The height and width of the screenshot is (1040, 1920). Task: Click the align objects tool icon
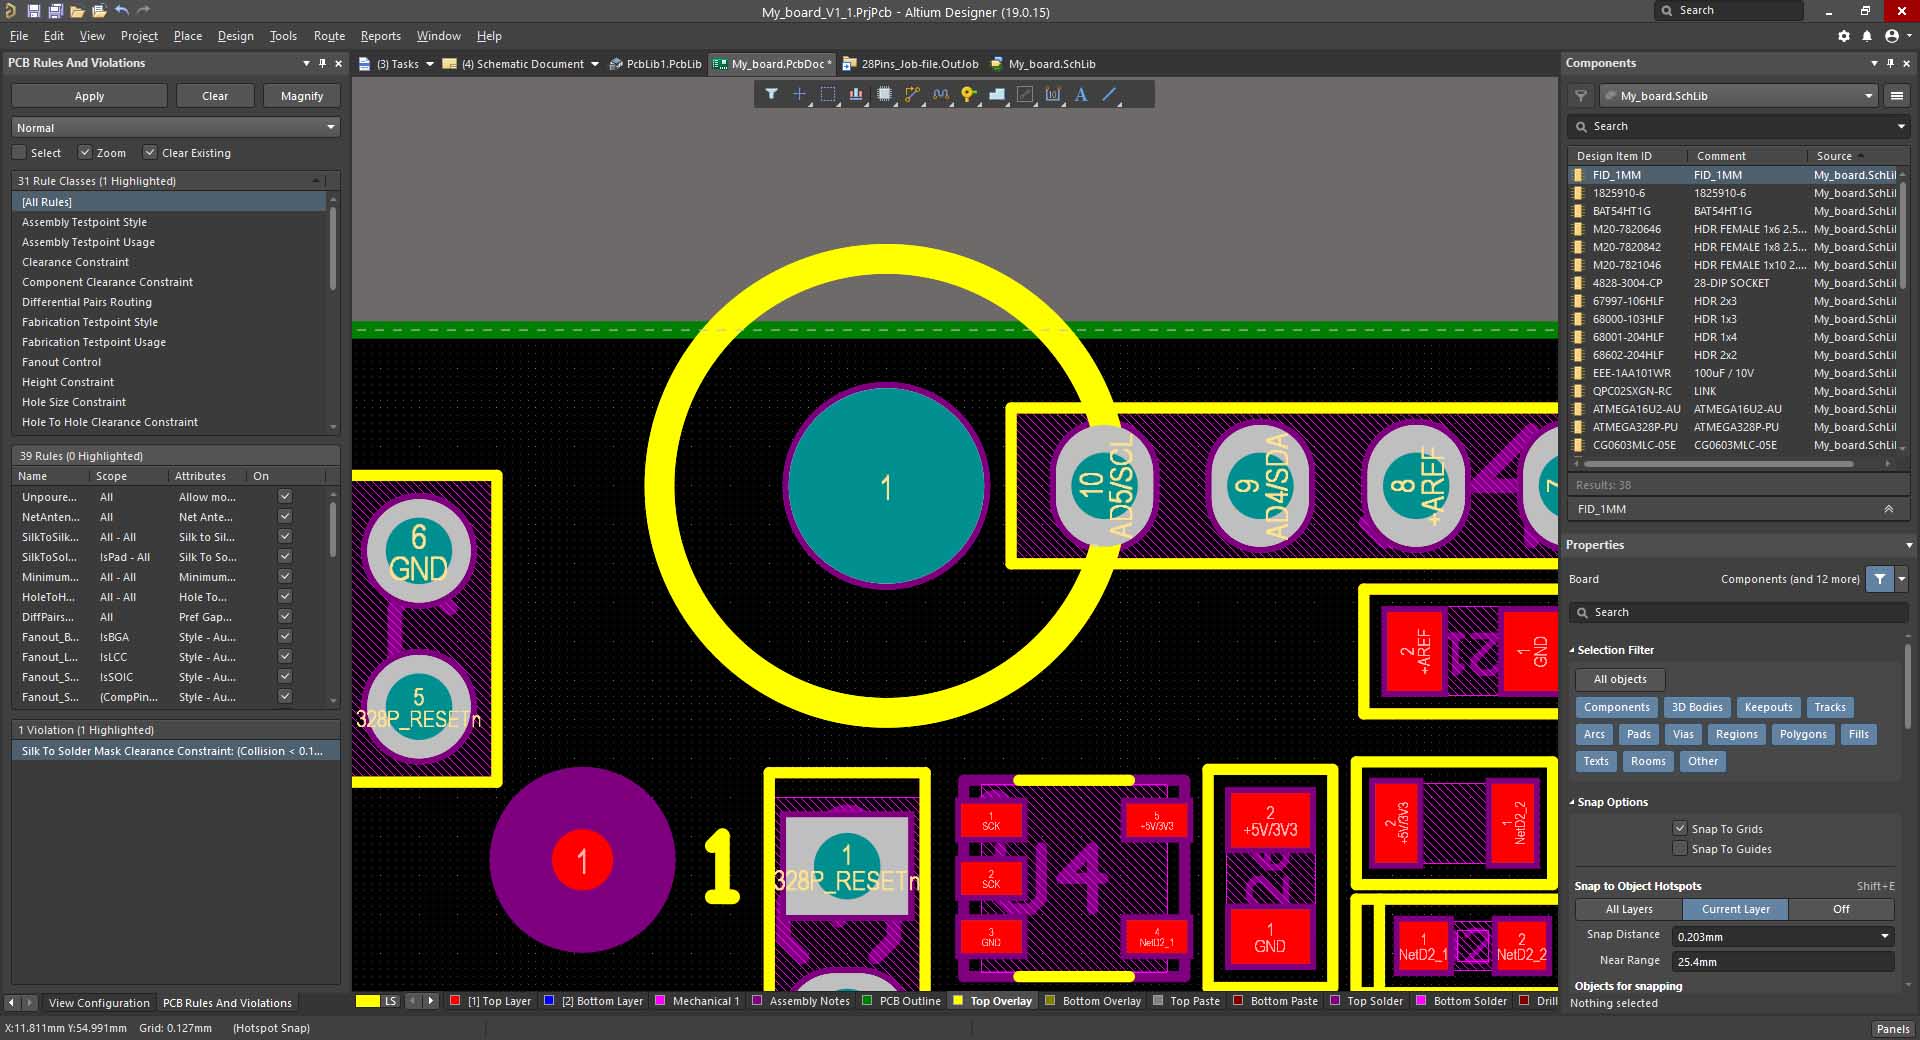coord(856,94)
